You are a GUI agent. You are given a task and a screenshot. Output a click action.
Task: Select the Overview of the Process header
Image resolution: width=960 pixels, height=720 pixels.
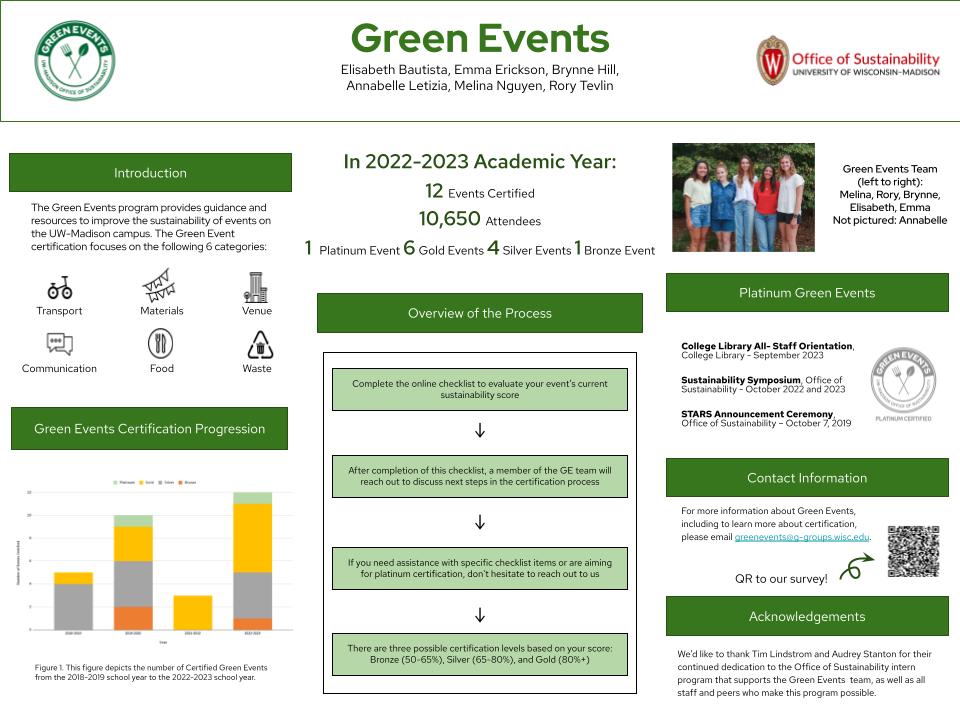coord(480,313)
